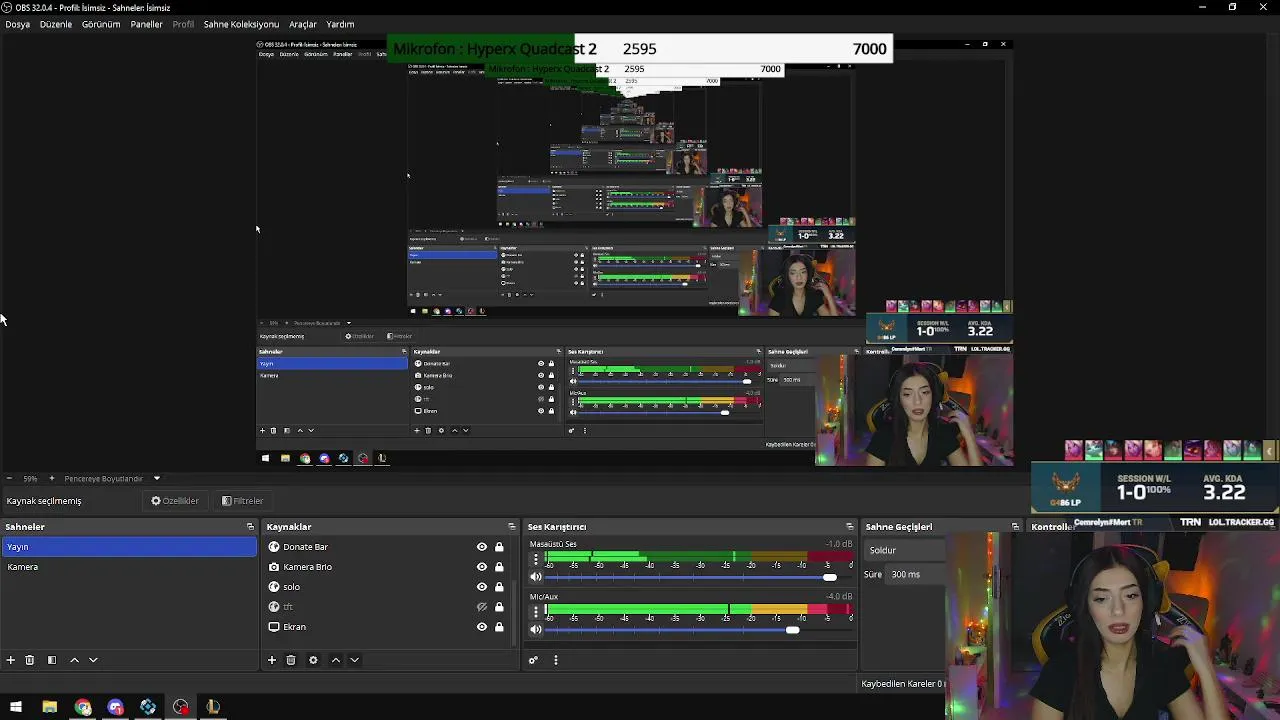Viewport: 1280px width, 720px height.
Task: Zoom in the preview with the plus icon
Action: click(52, 479)
